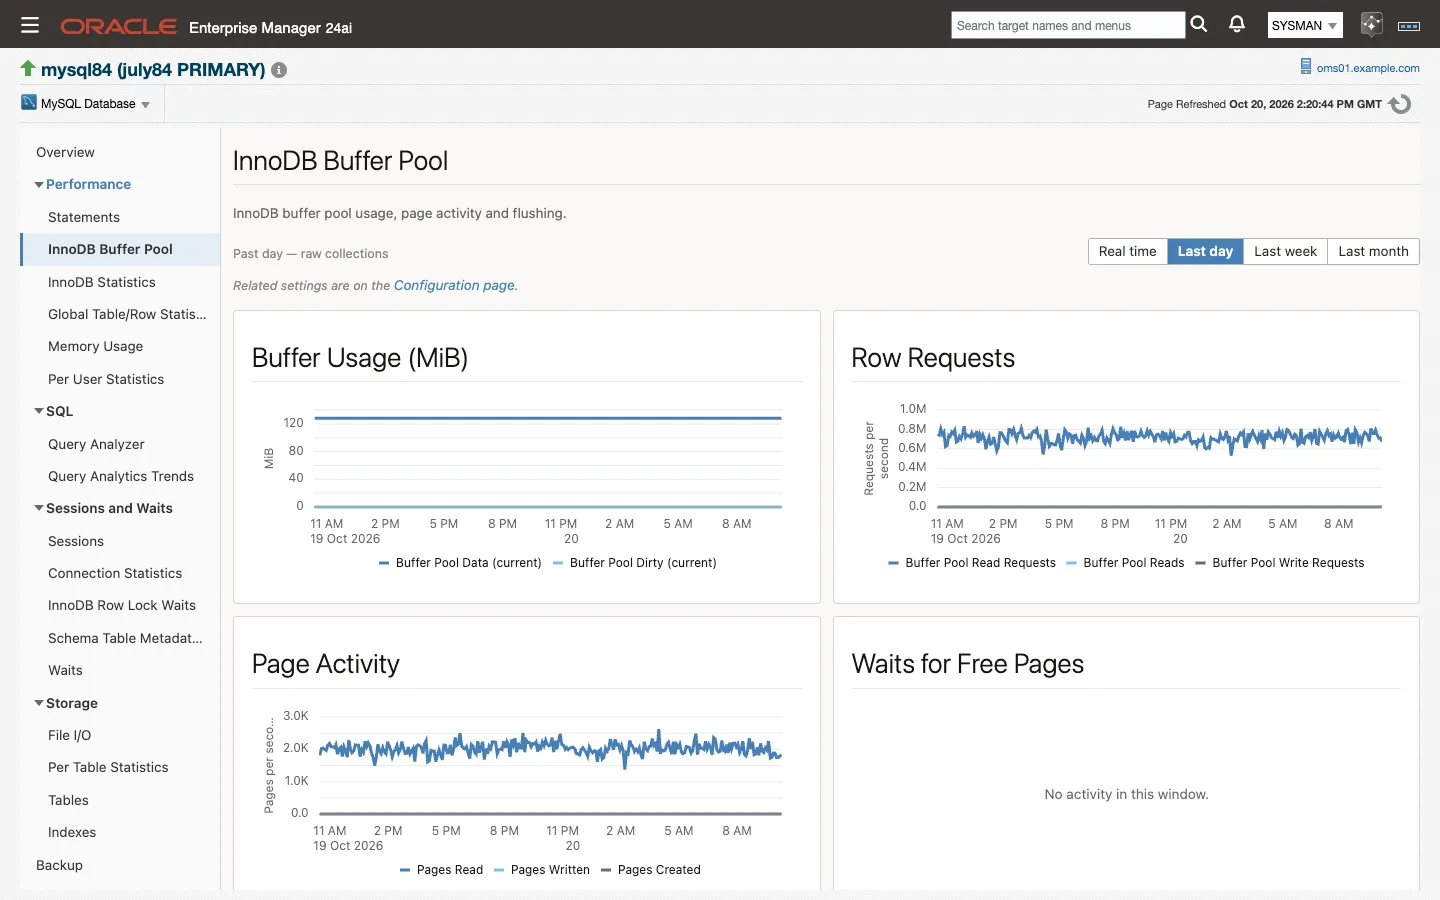
Task: Open Statements page
Action: coord(84,217)
